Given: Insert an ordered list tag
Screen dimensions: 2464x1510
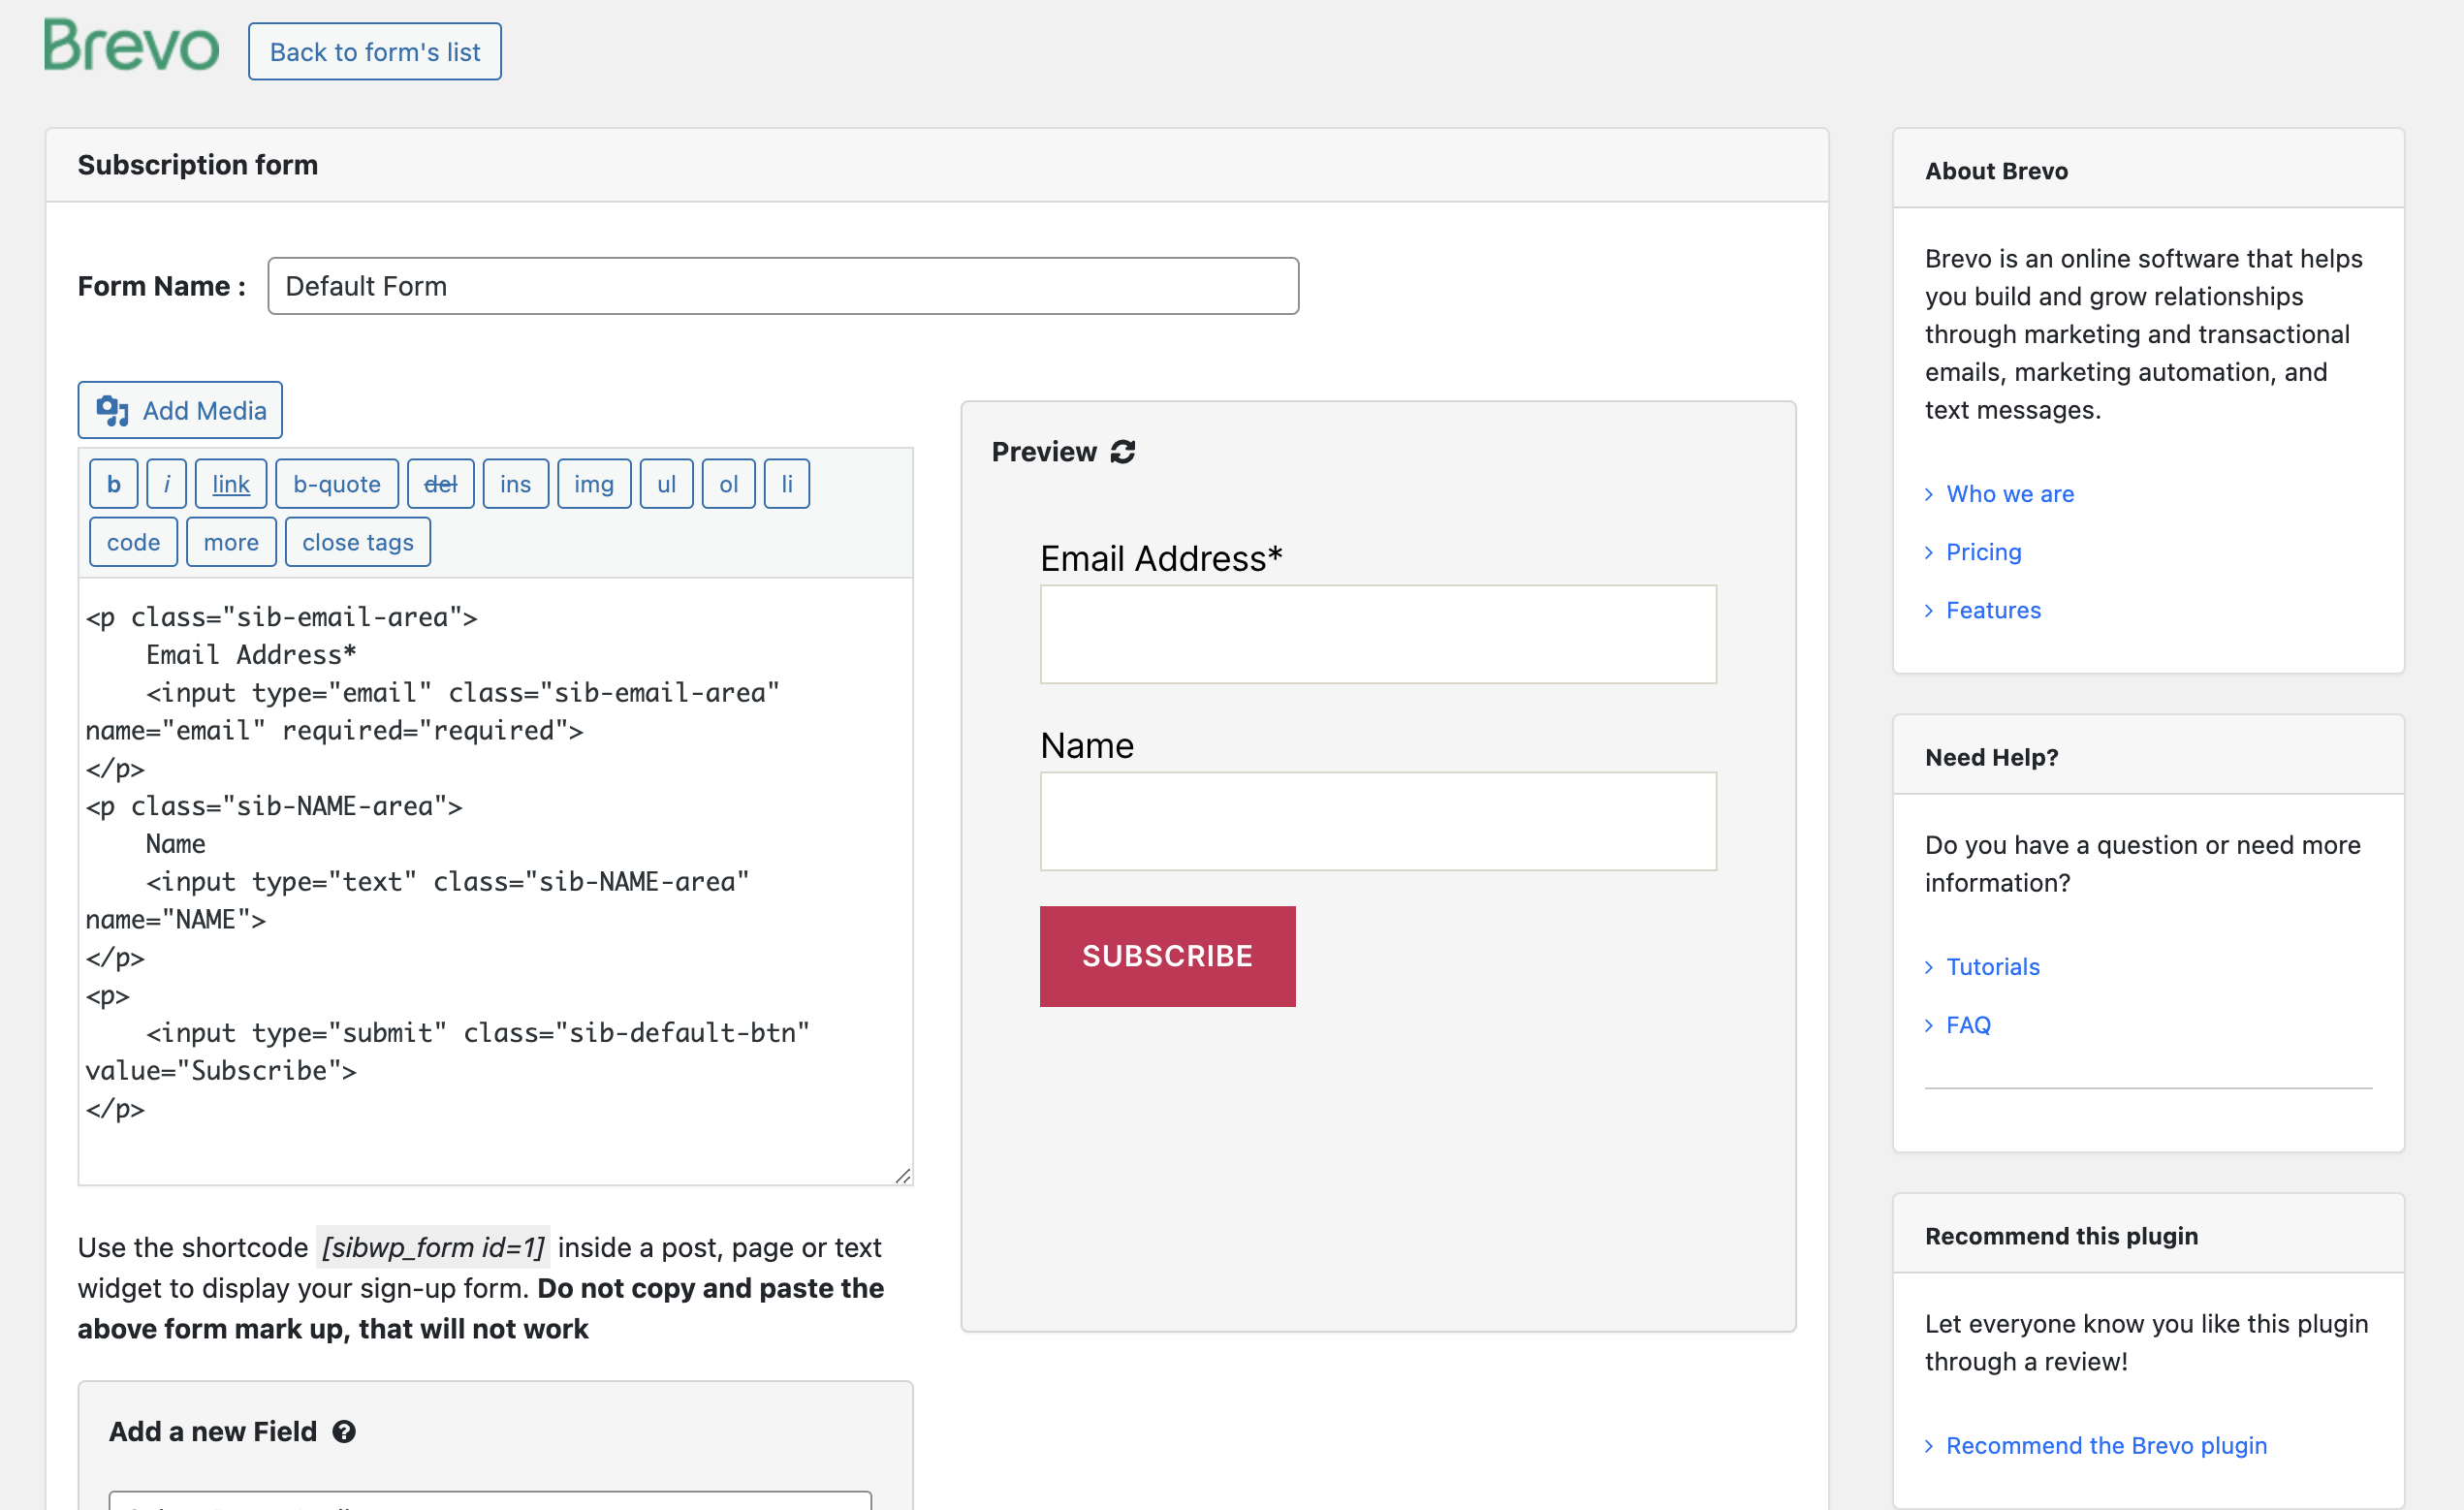Looking at the screenshot, I should pos(727,483).
